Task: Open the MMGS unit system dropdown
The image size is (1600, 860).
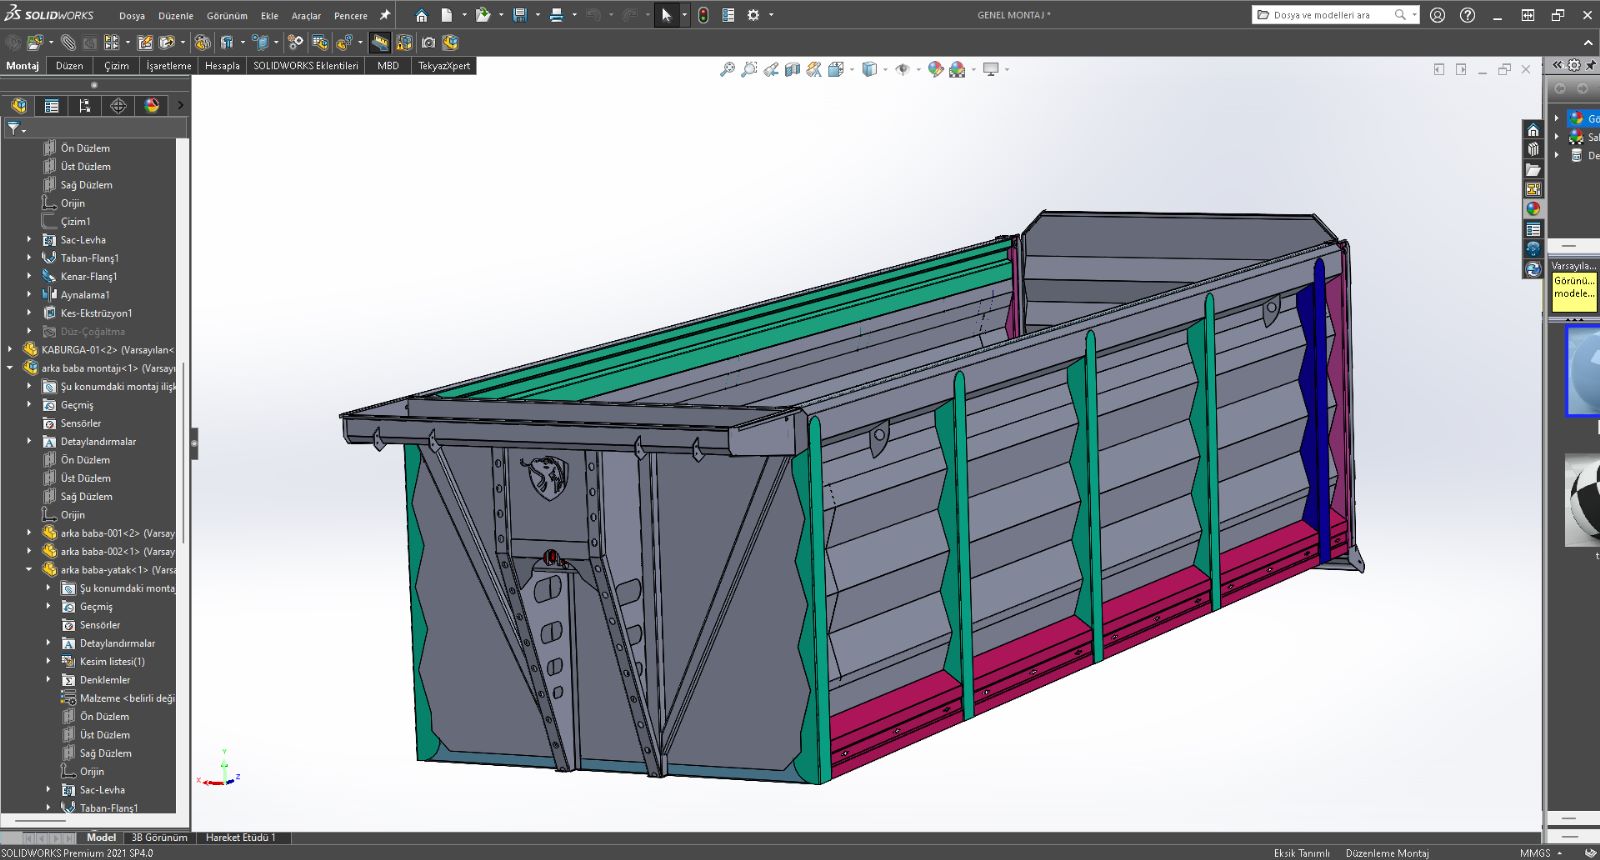Action: point(1560,853)
